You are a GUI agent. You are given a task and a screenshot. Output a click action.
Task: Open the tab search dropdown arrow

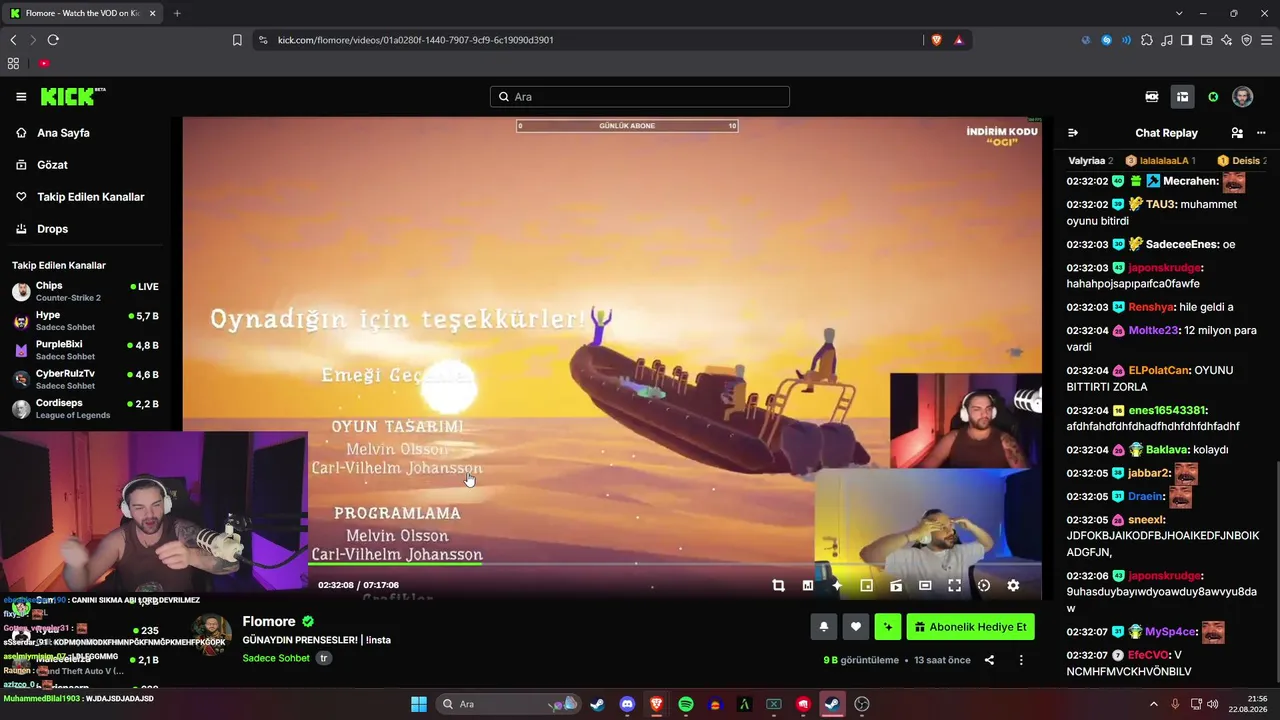(x=1179, y=13)
